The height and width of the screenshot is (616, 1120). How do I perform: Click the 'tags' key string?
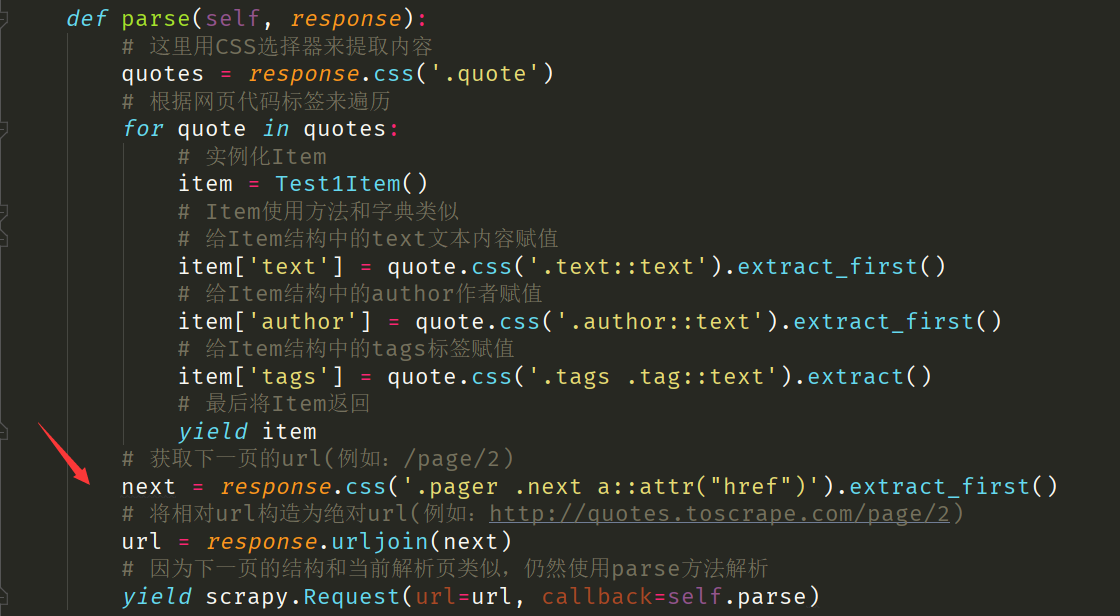289,377
